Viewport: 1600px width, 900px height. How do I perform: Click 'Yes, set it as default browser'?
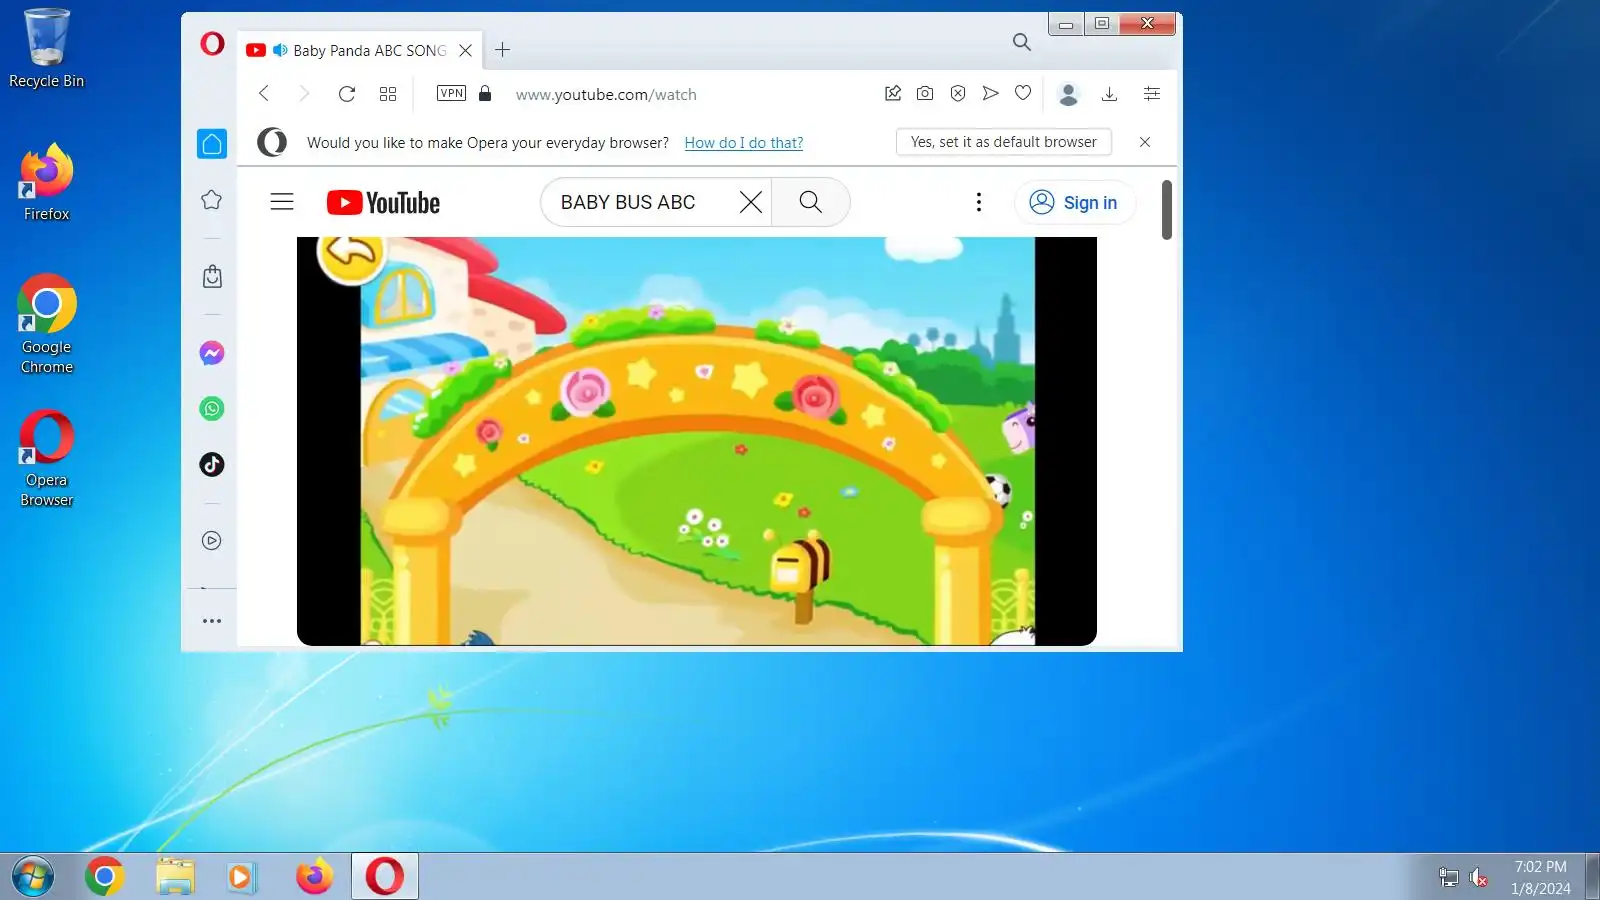[1003, 142]
